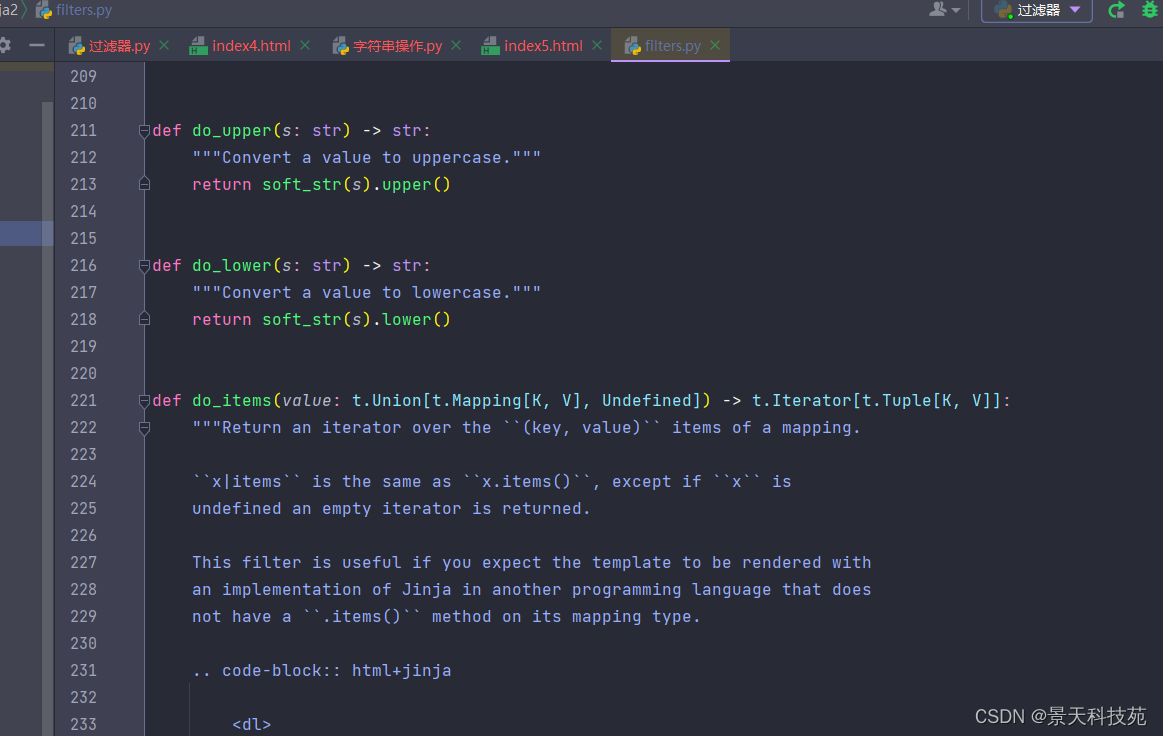Open the 字符串操作.py tab
Screen dimensions: 1163x736
[x=397, y=46]
